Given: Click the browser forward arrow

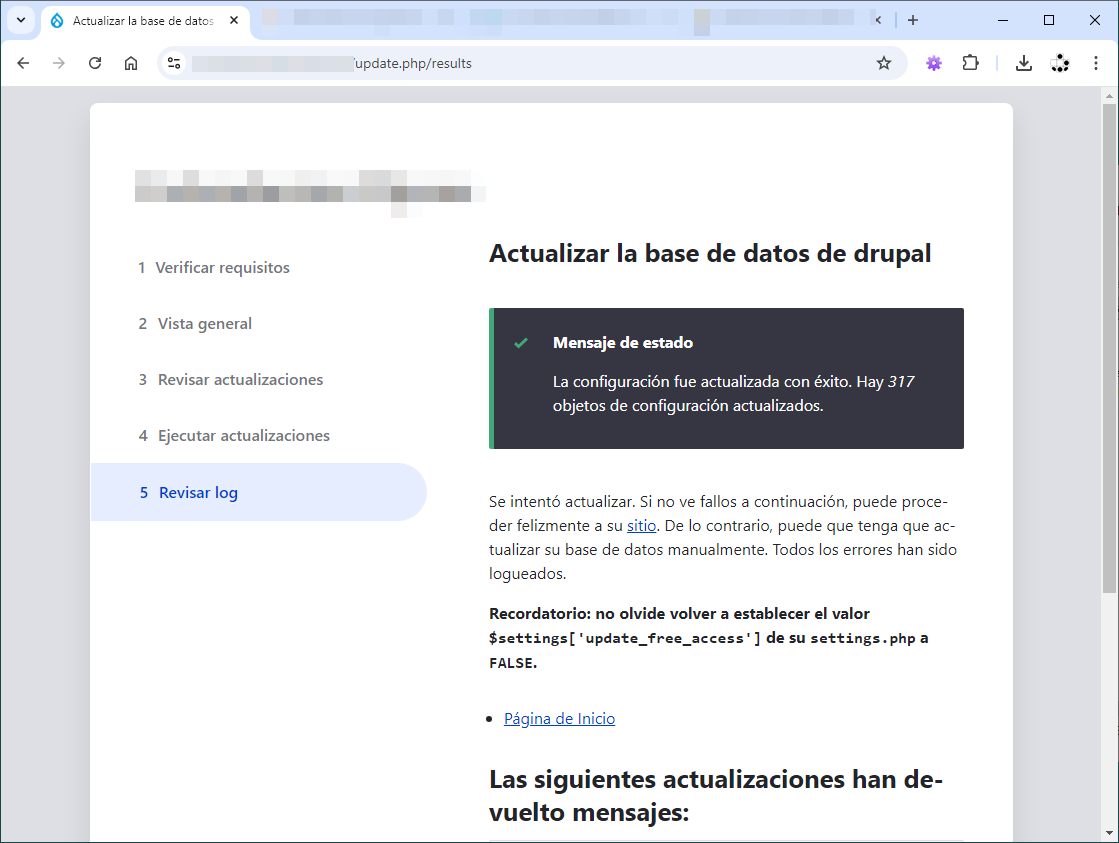Looking at the screenshot, I should (59, 63).
